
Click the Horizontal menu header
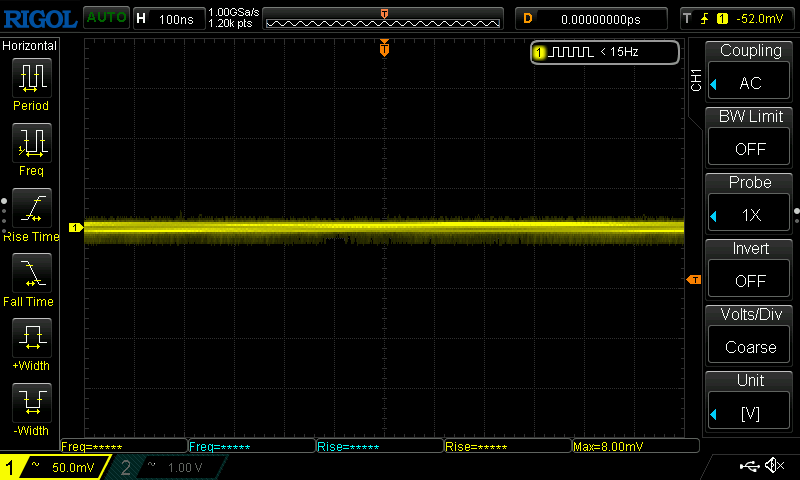point(30,45)
